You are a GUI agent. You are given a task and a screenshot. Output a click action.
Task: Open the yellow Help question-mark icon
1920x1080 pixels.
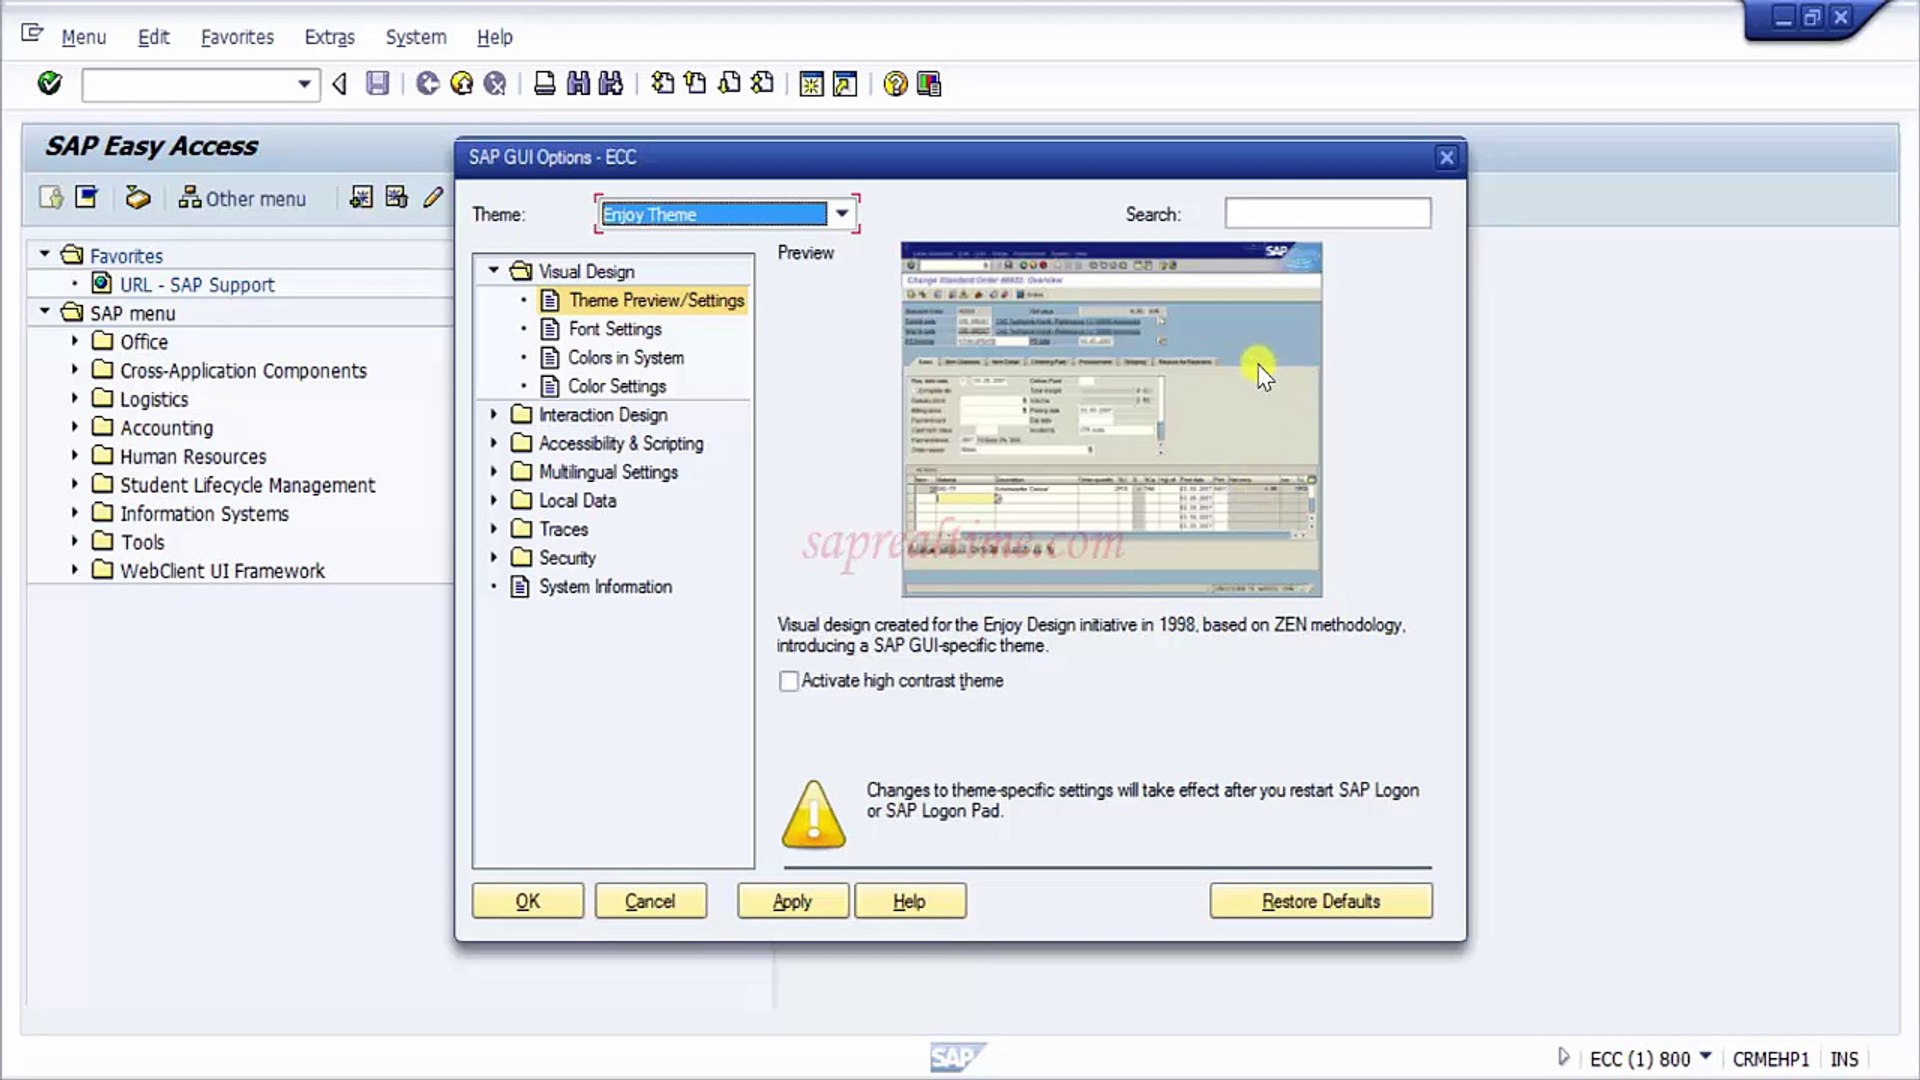[895, 84]
